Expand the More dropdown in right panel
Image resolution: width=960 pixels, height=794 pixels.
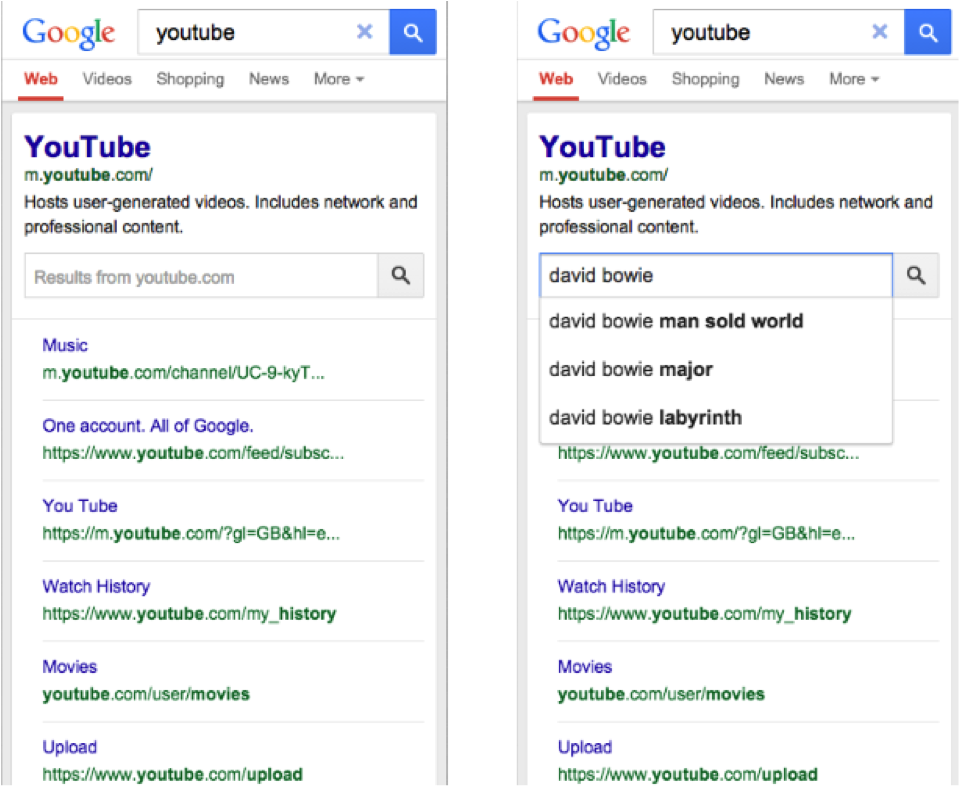(854, 79)
